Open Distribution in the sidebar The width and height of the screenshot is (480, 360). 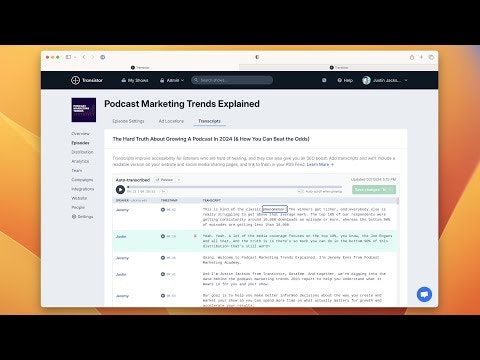point(82,152)
